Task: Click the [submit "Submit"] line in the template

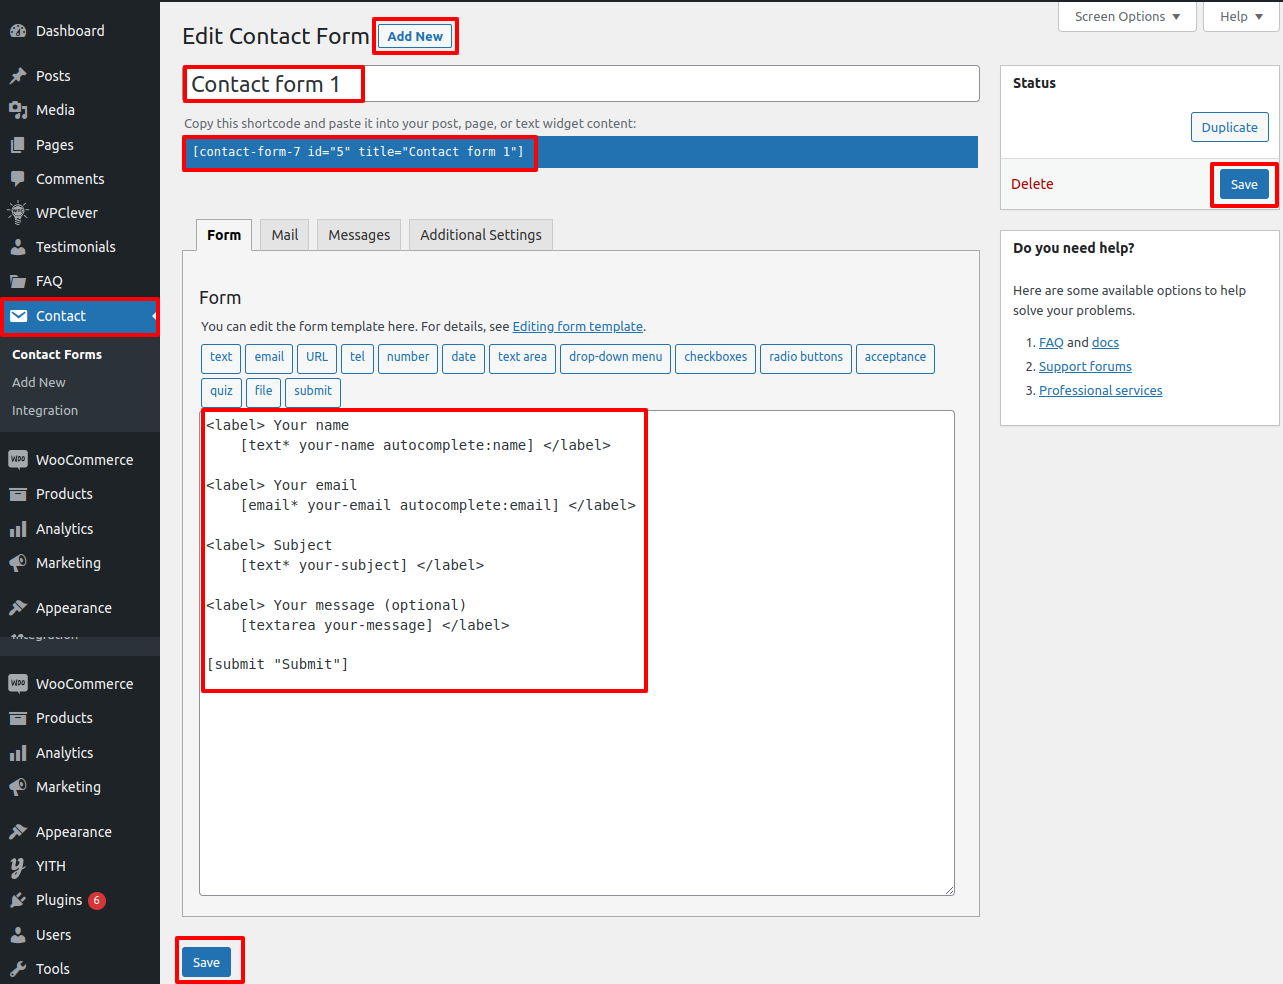Action: pyautogui.click(x=278, y=665)
